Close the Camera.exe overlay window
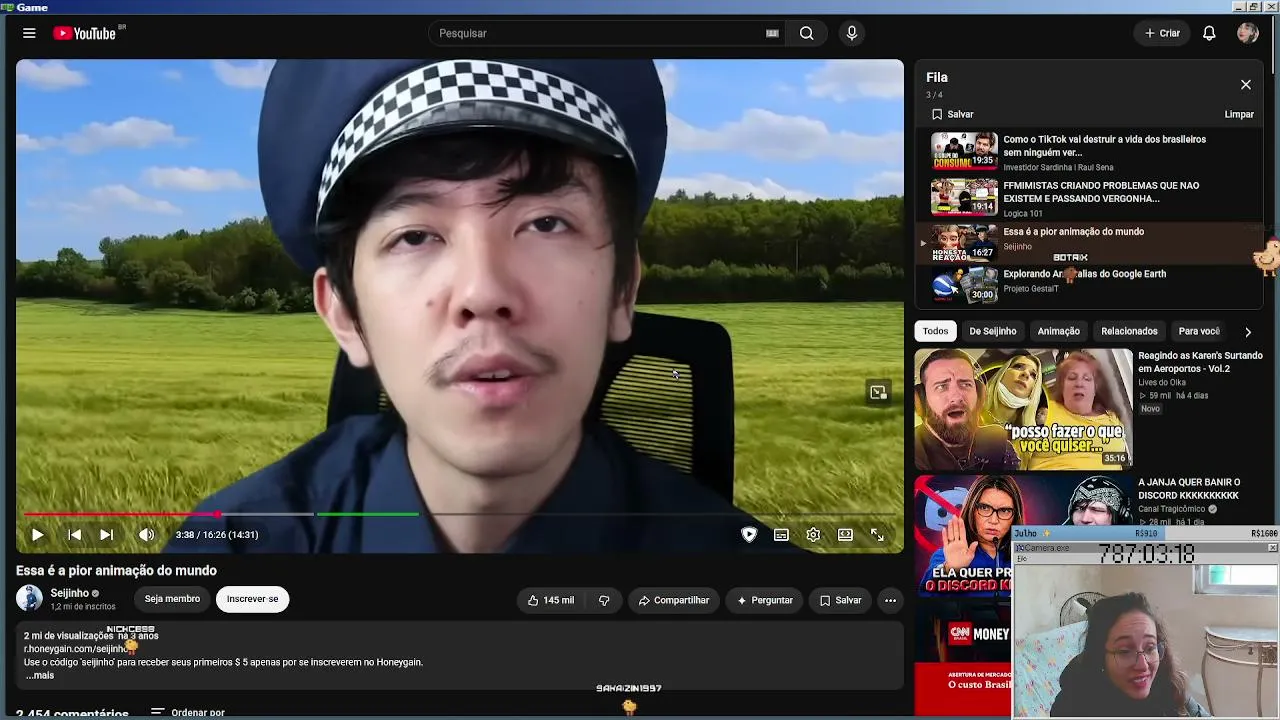The width and height of the screenshot is (1280, 720). tap(1272, 548)
